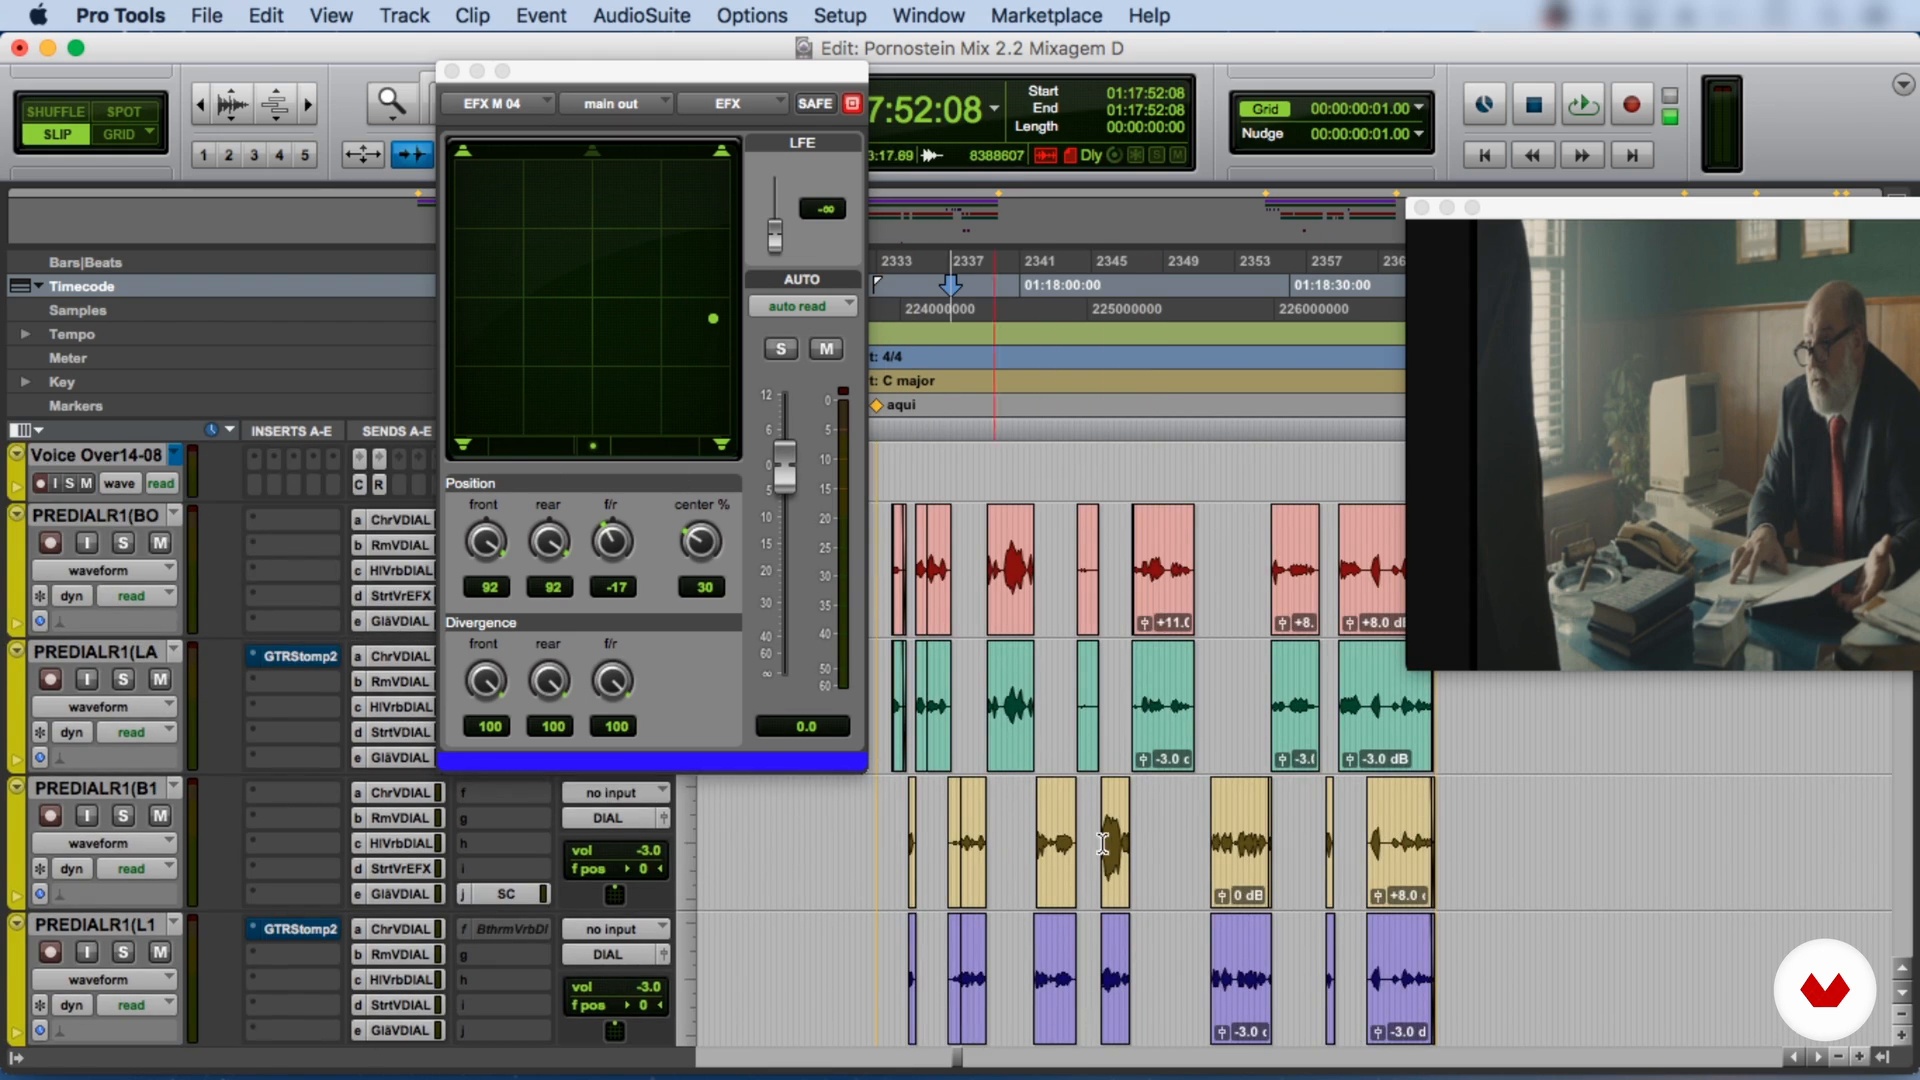This screenshot has width=1920, height=1080.
Task: Click the Online sync clock button
Action: pyautogui.click(x=1484, y=105)
